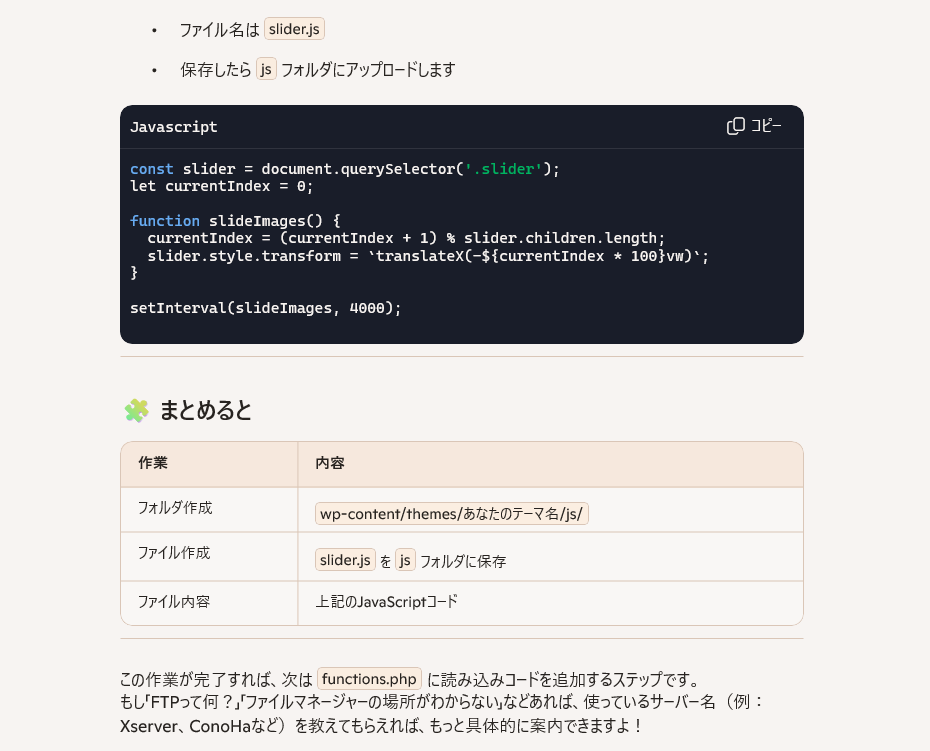930x751 pixels.
Task: Select the ファイル作成 table cell
Action: point(174,553)
